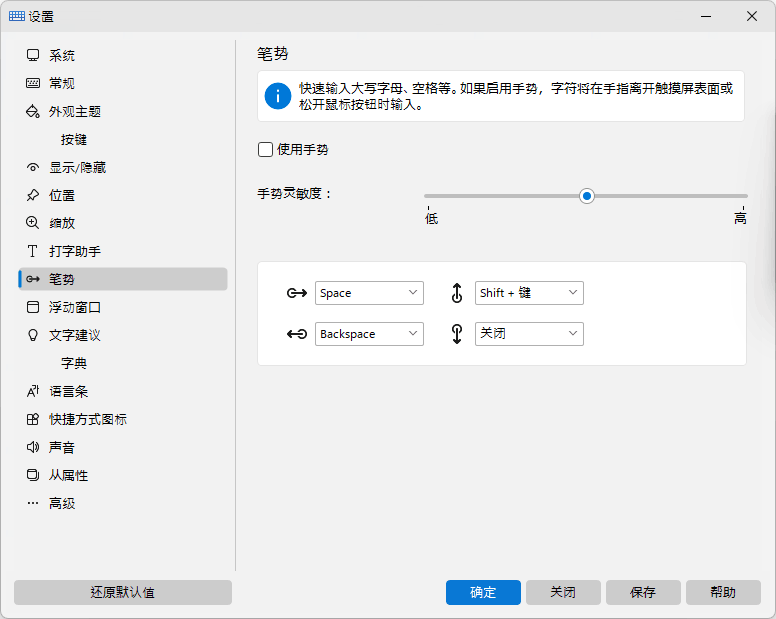776x619 pixels.
Task: Click the swipe-up gesture icon
Action: pyautogui.click(x=457, y=293)
